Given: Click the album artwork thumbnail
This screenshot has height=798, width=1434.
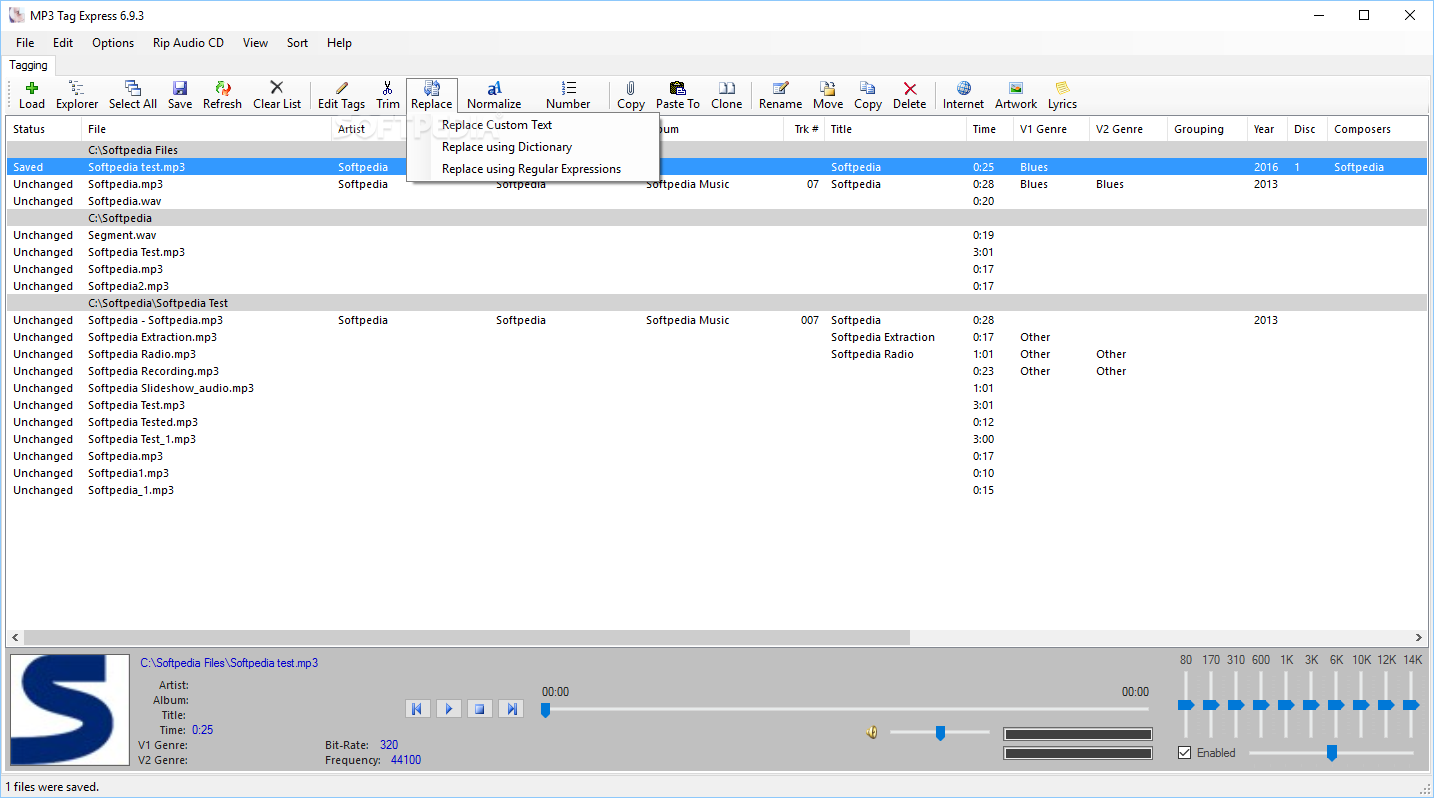Looking at the screenshot, I should pyautogui.click(x=69, y=711).
